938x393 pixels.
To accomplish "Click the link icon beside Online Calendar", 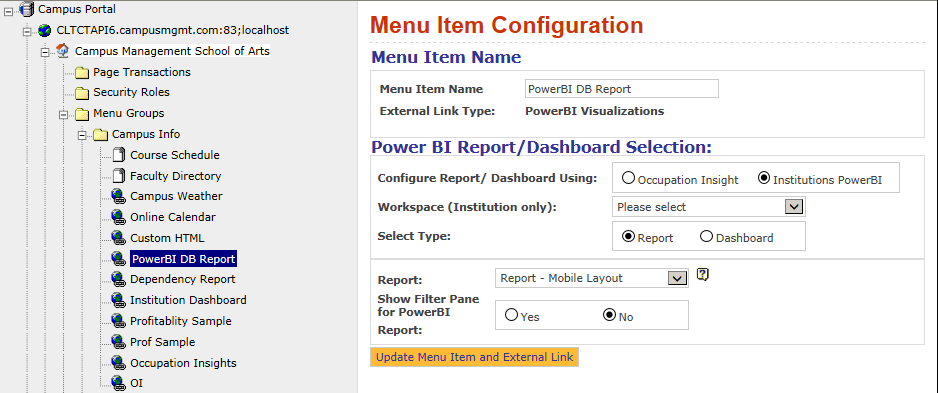I will pos(118,217).
